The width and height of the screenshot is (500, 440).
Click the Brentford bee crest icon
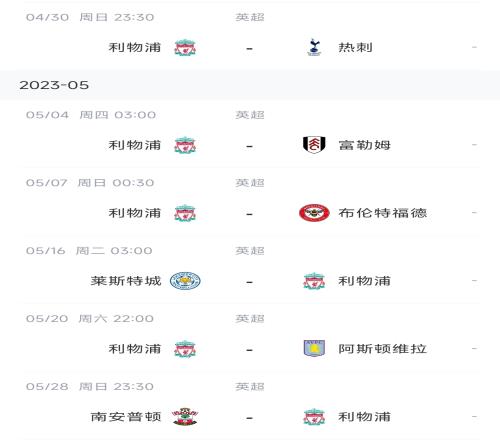pyautogui.click(x=314, y=213)
